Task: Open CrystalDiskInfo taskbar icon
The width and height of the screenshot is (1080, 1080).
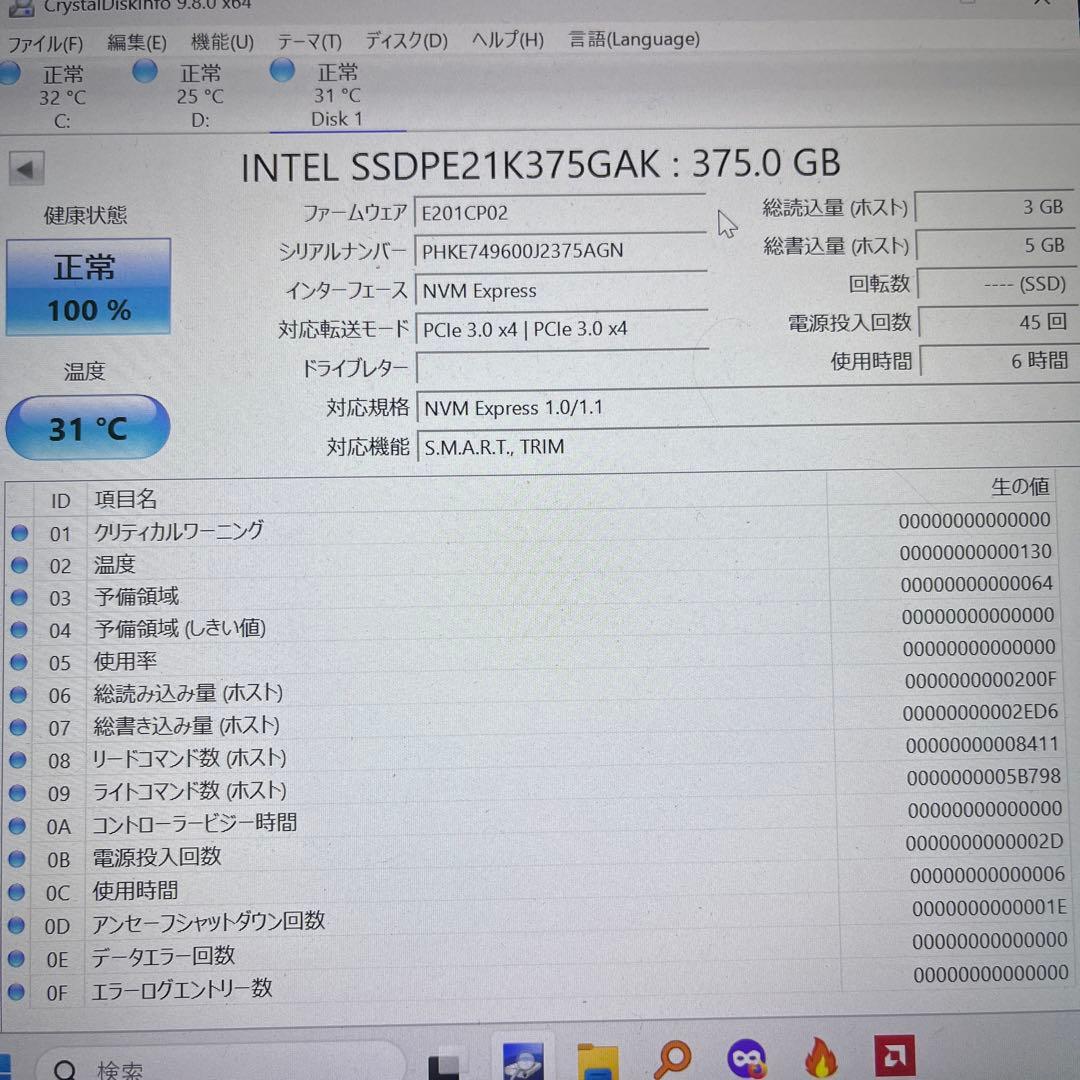Action: pyautogui.click(x=523, y=1061)
